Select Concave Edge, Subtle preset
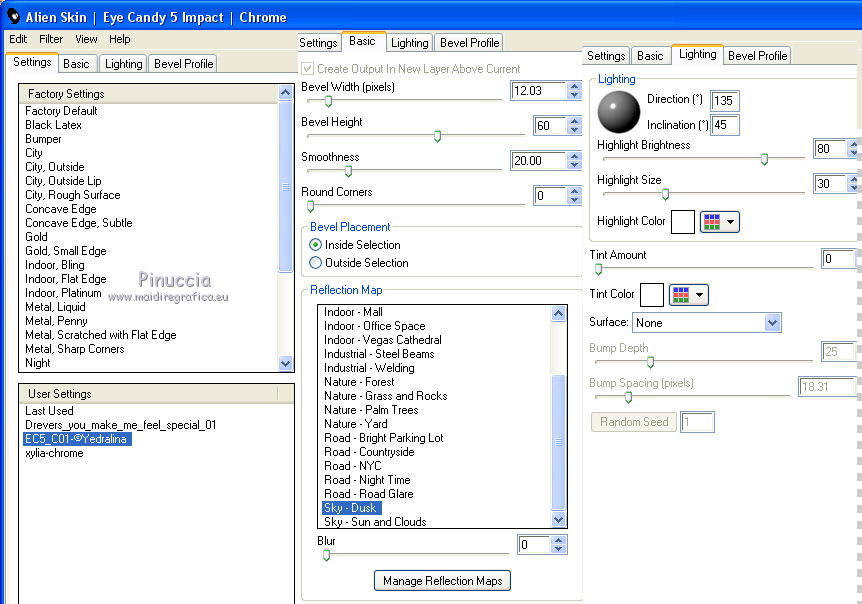This screenshot has width=862, height=604. click(79, 223)
